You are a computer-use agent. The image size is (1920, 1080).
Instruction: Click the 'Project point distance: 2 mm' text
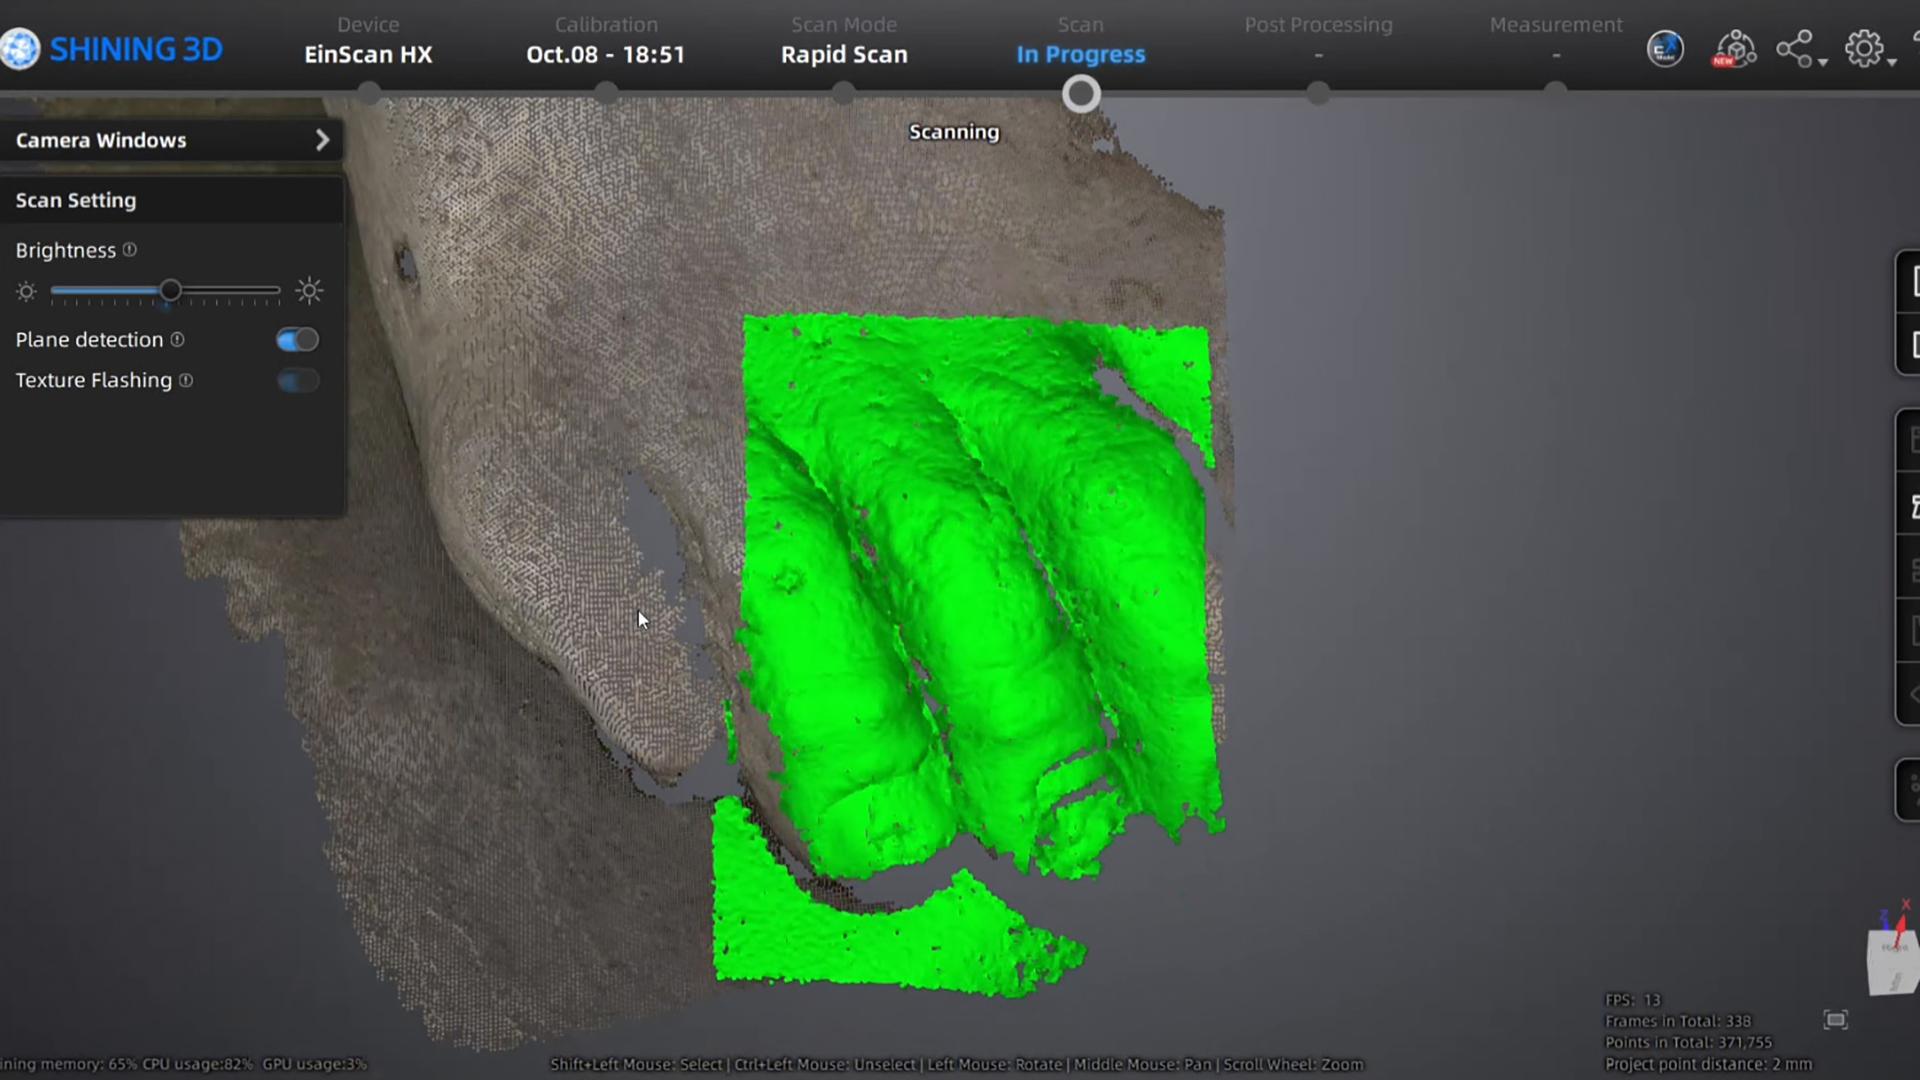coord(1708,1064)
